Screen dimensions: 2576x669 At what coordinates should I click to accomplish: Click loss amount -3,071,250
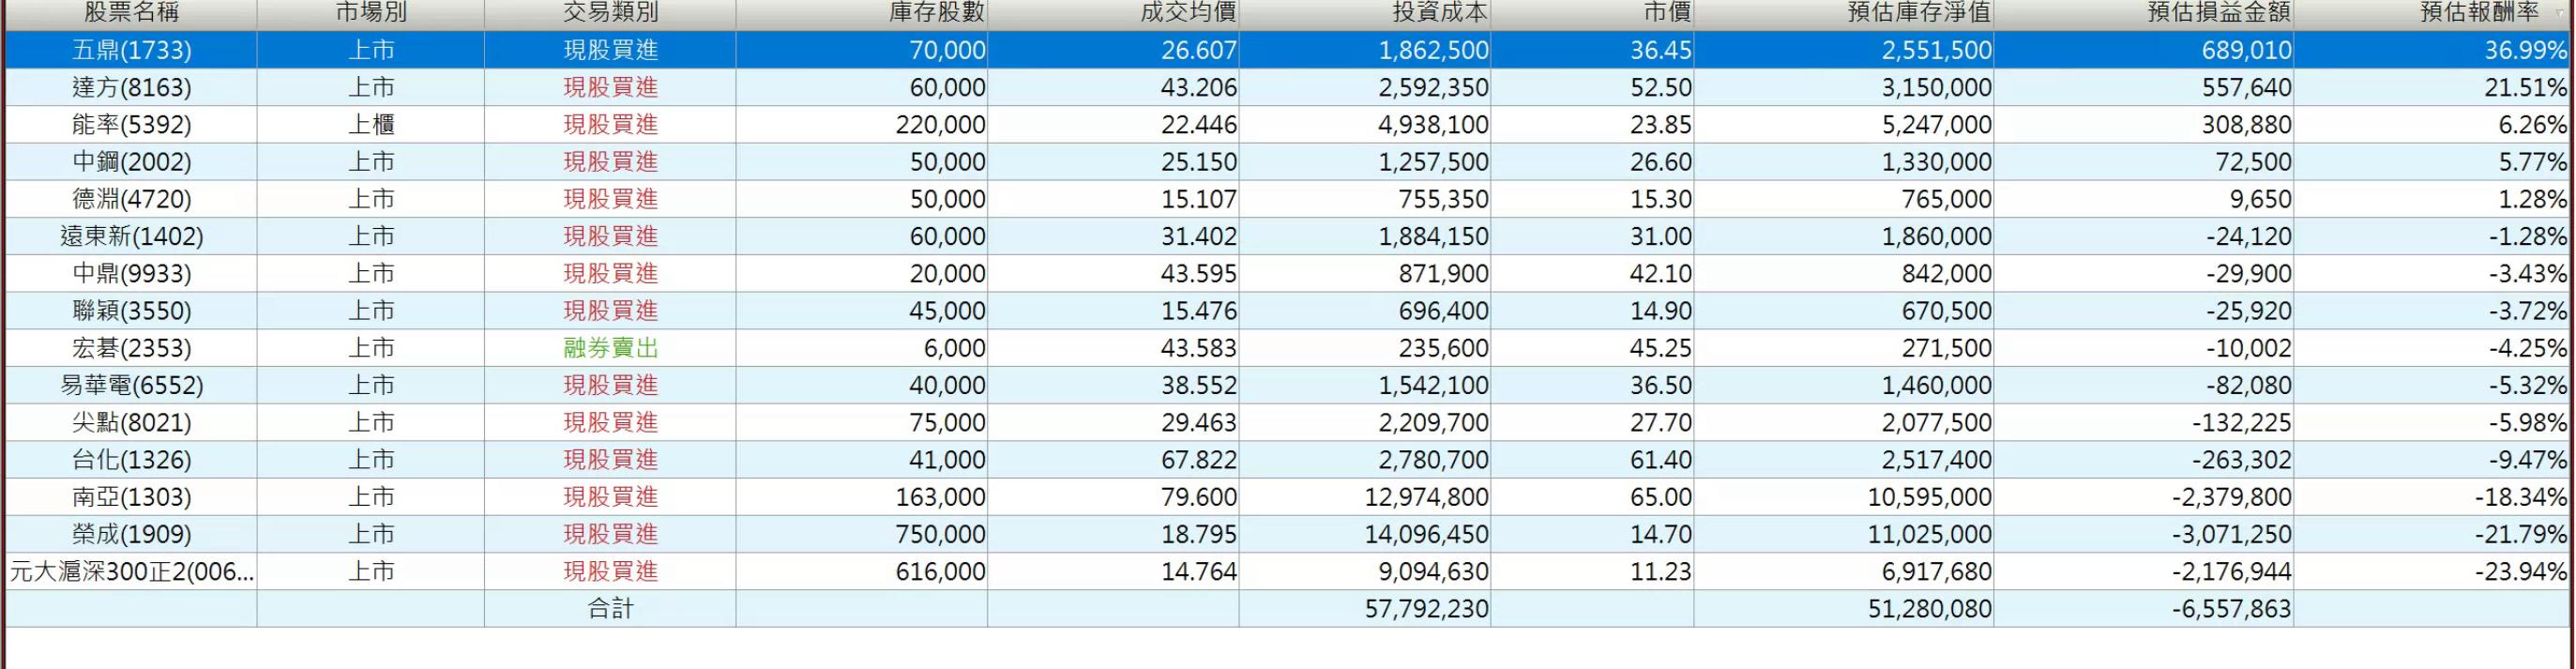pyautogui.click(x=2231, y=534)
